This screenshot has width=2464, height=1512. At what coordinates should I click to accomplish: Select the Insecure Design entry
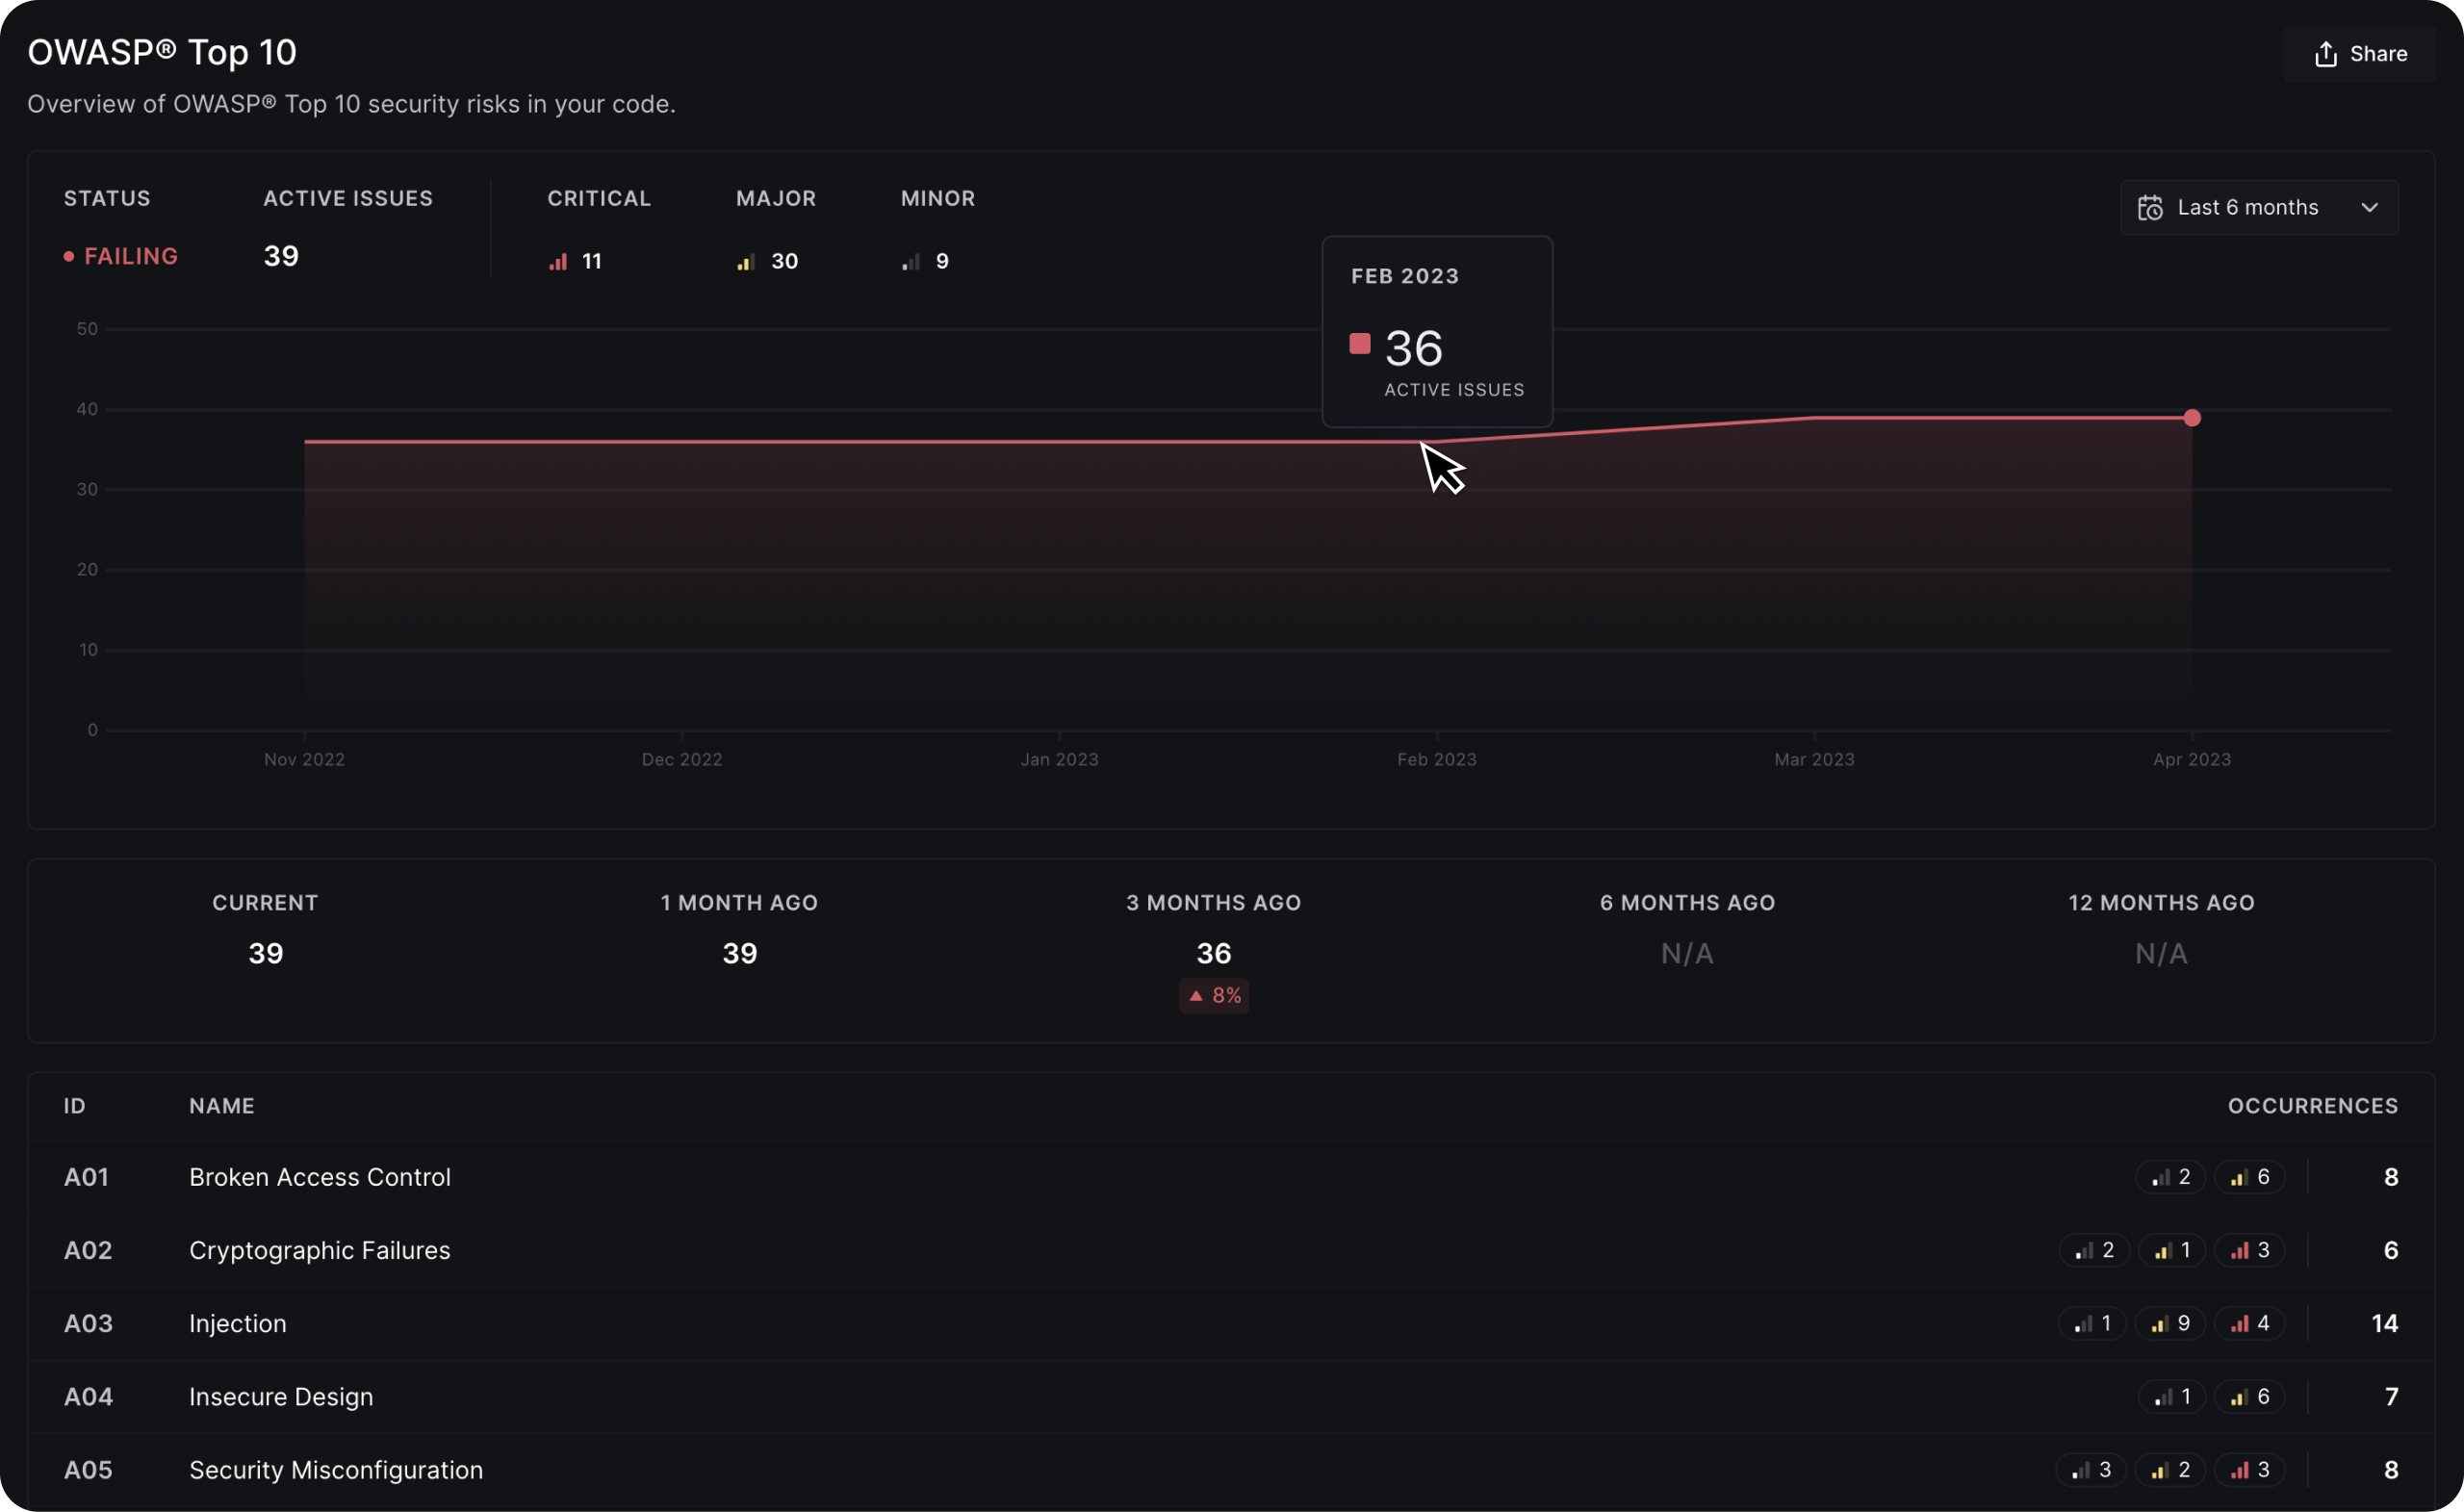click(x=281, y=1397)
